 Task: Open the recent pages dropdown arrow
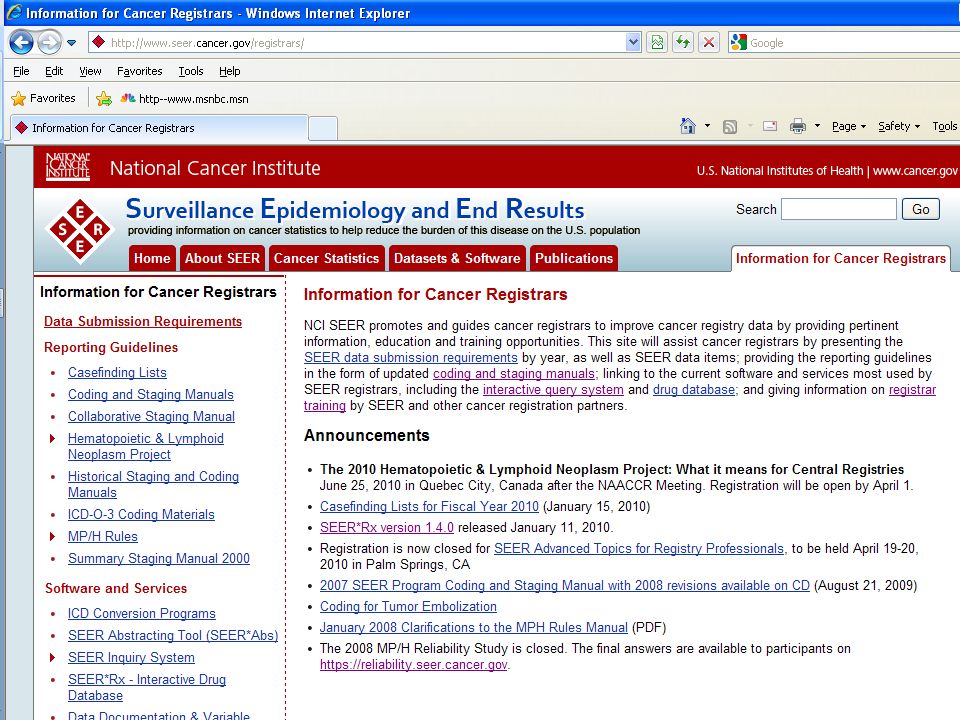72,43
